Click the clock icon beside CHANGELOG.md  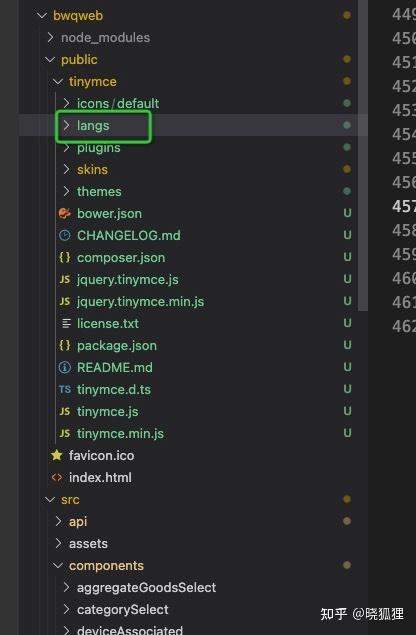pyautogui.click(x=65, y=235)
